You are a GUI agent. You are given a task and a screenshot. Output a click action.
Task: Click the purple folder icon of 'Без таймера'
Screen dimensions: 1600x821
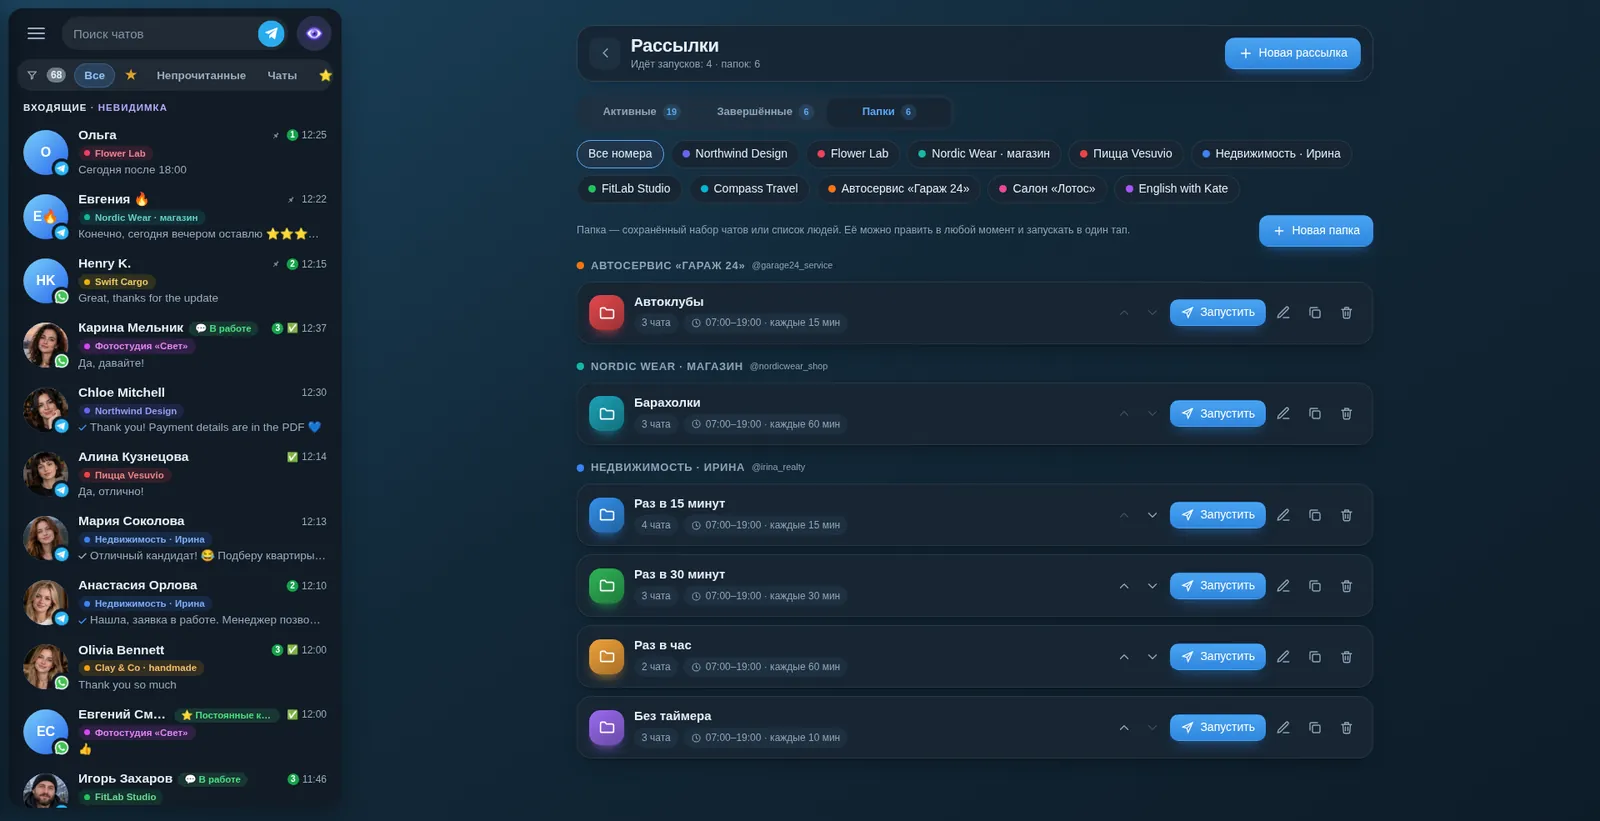pyautogui.click(x=607, y=728)
